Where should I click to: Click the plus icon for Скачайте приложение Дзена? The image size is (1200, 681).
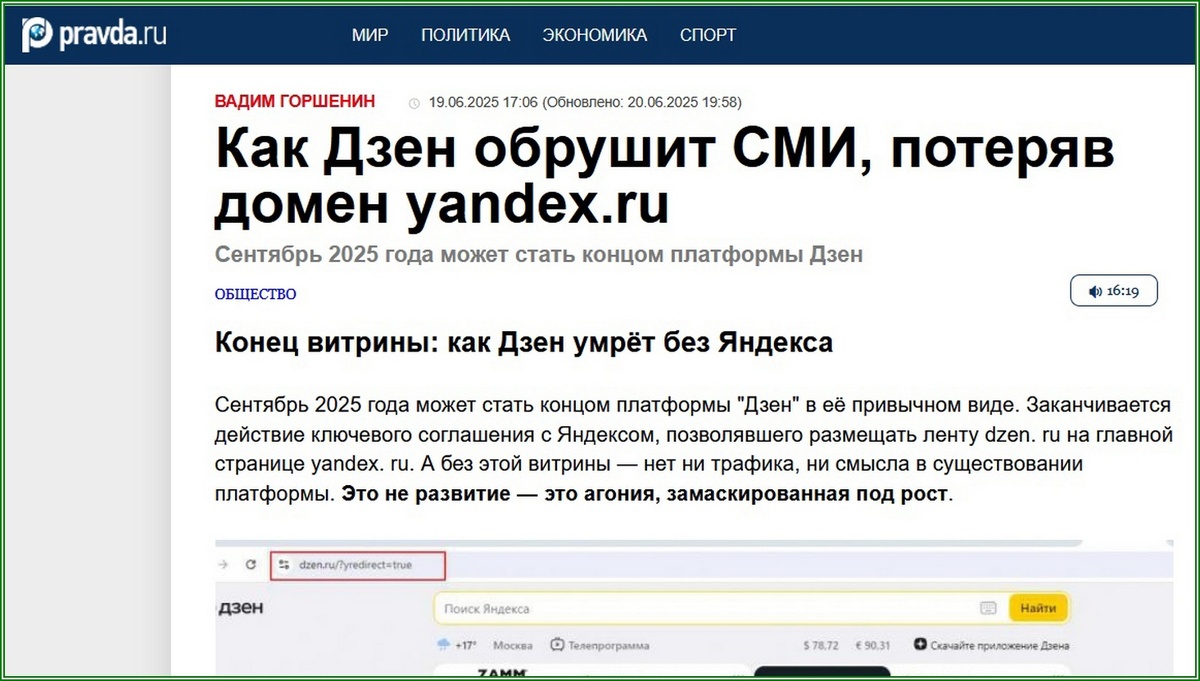point(919,645)
